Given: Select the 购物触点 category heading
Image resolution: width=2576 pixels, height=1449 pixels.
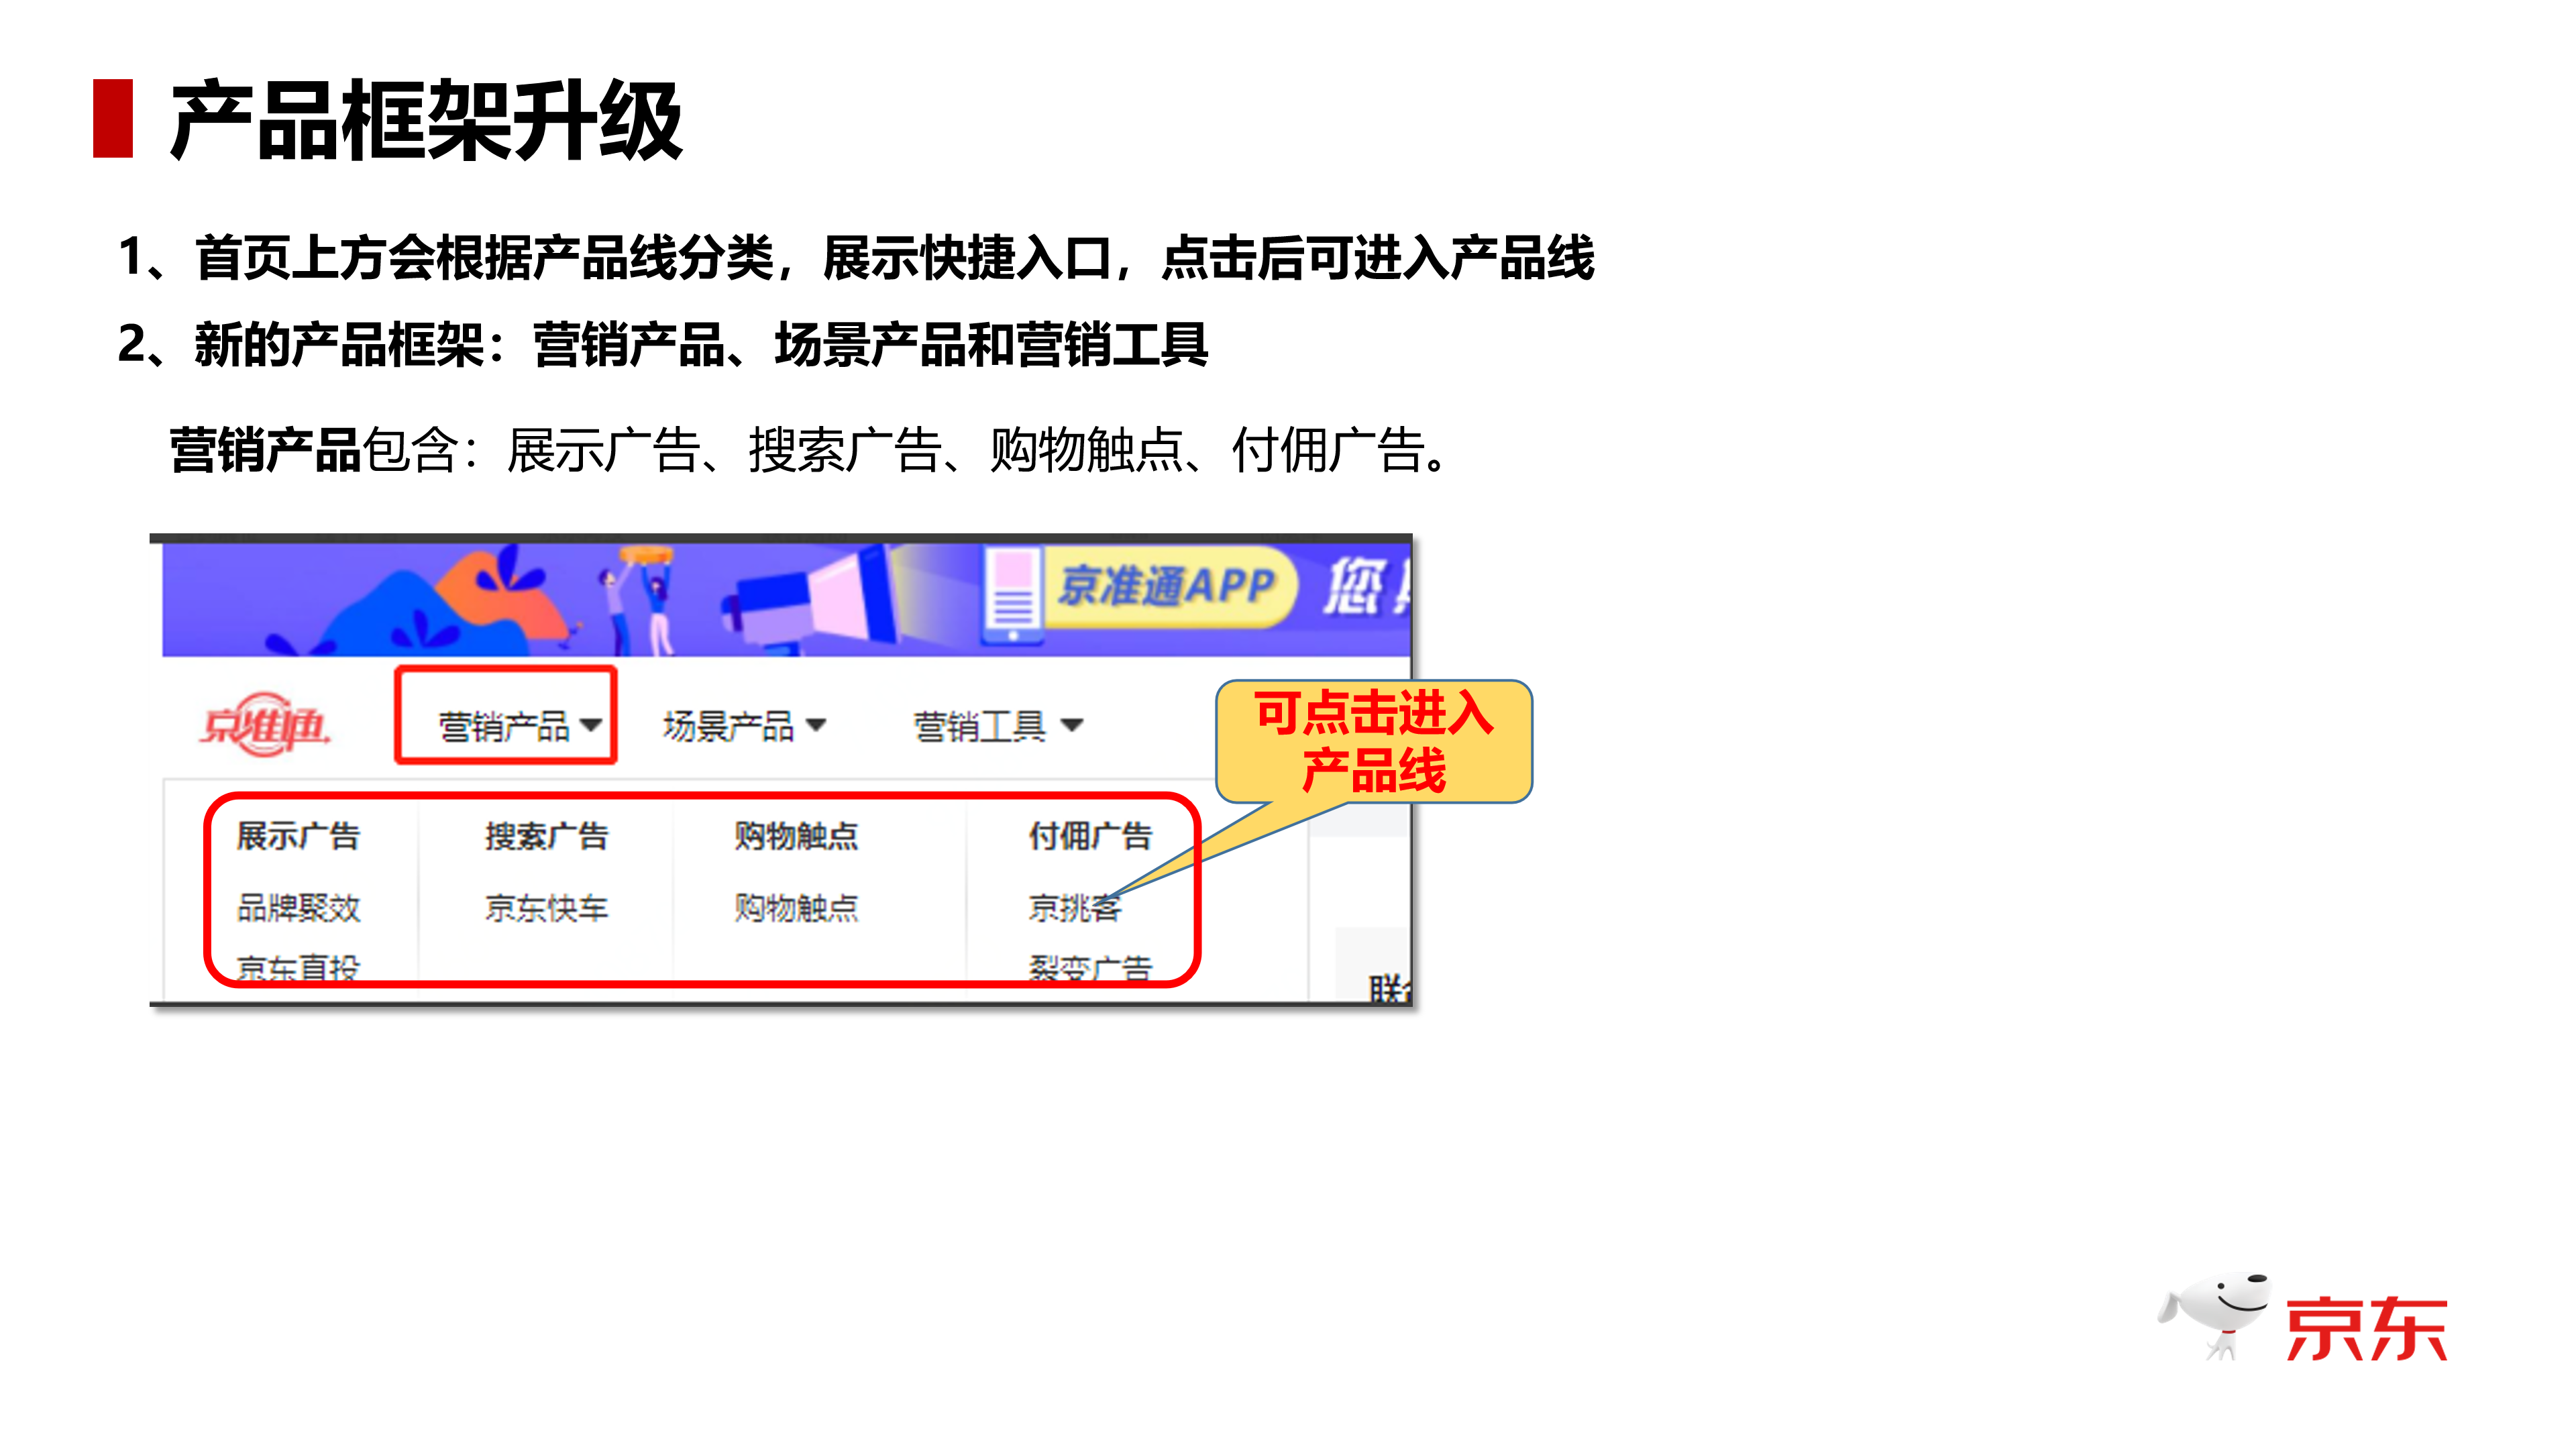Looking at the screenshot, I should [796, 835].
